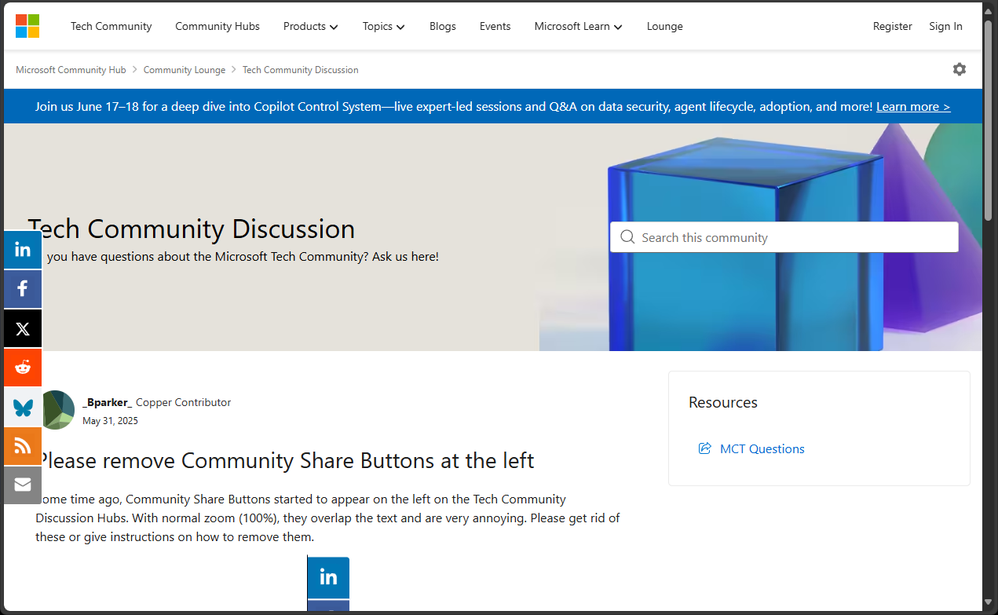Share post on Bluesky sidebar button

(23, 407)
